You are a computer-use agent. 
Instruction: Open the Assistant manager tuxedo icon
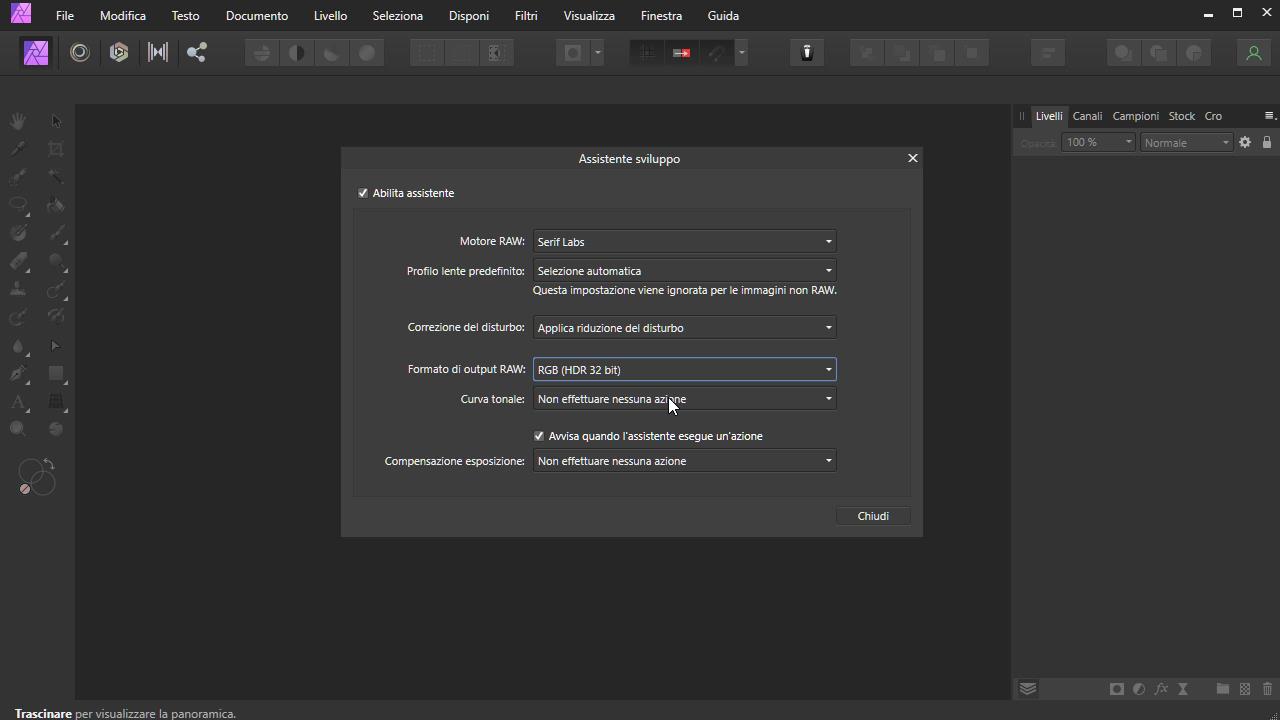[x=807, y=53]
